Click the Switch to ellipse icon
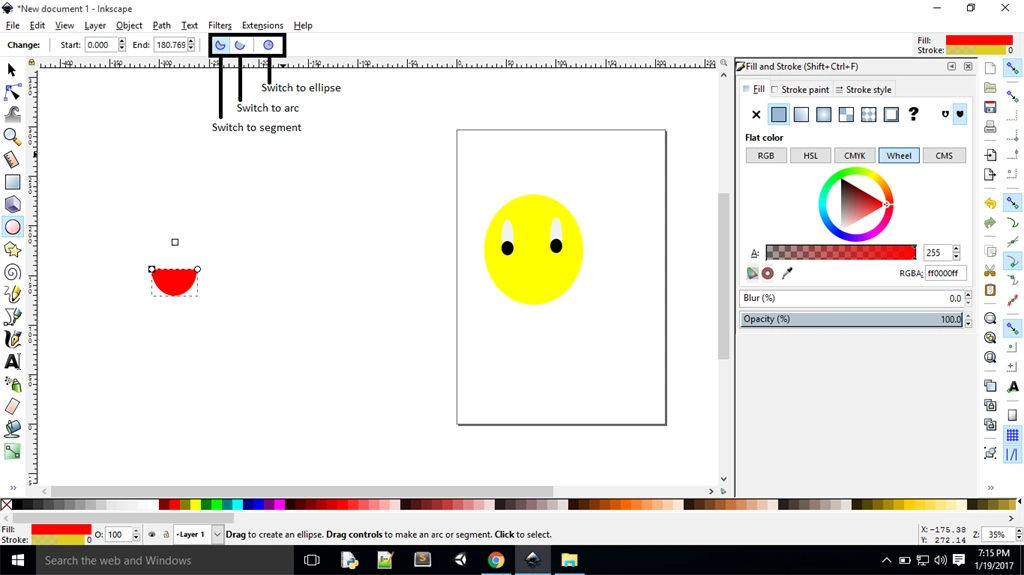Image resolution: width=1024 pixels, height=575 pixels. (x=268, y=45)
